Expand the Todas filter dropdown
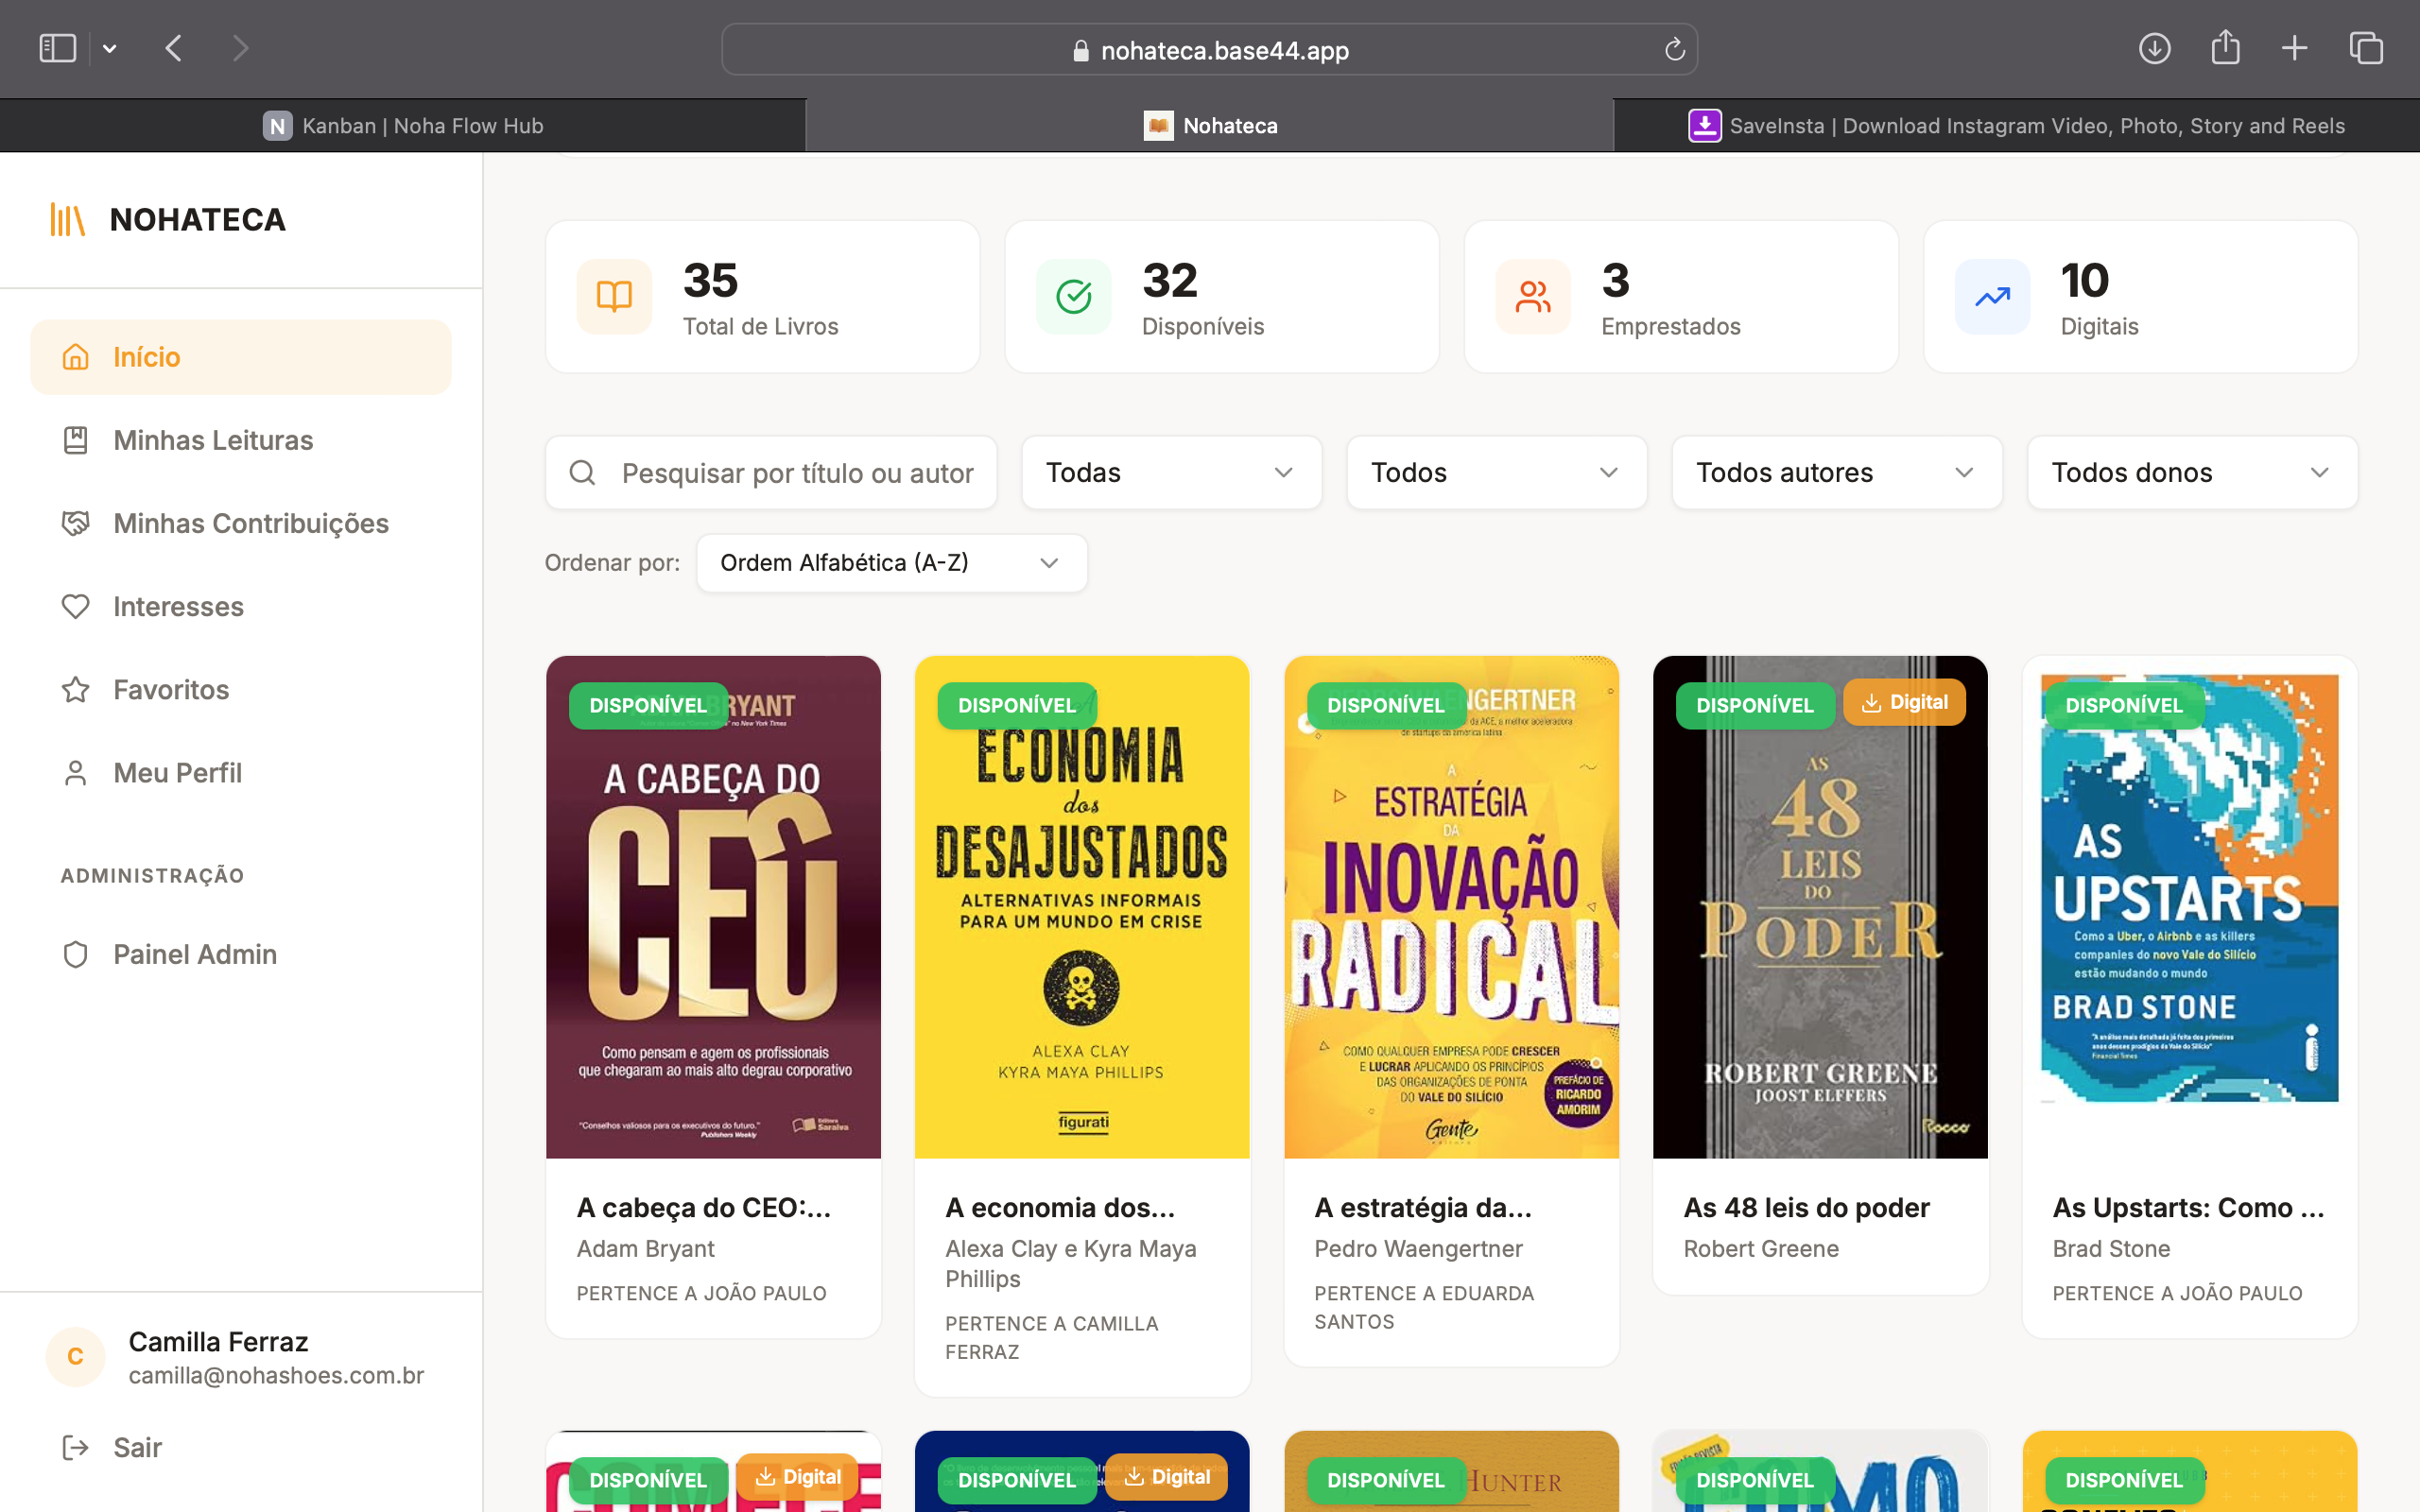Viewport: 2420px width, 1512px height. tap(1171, 473)
